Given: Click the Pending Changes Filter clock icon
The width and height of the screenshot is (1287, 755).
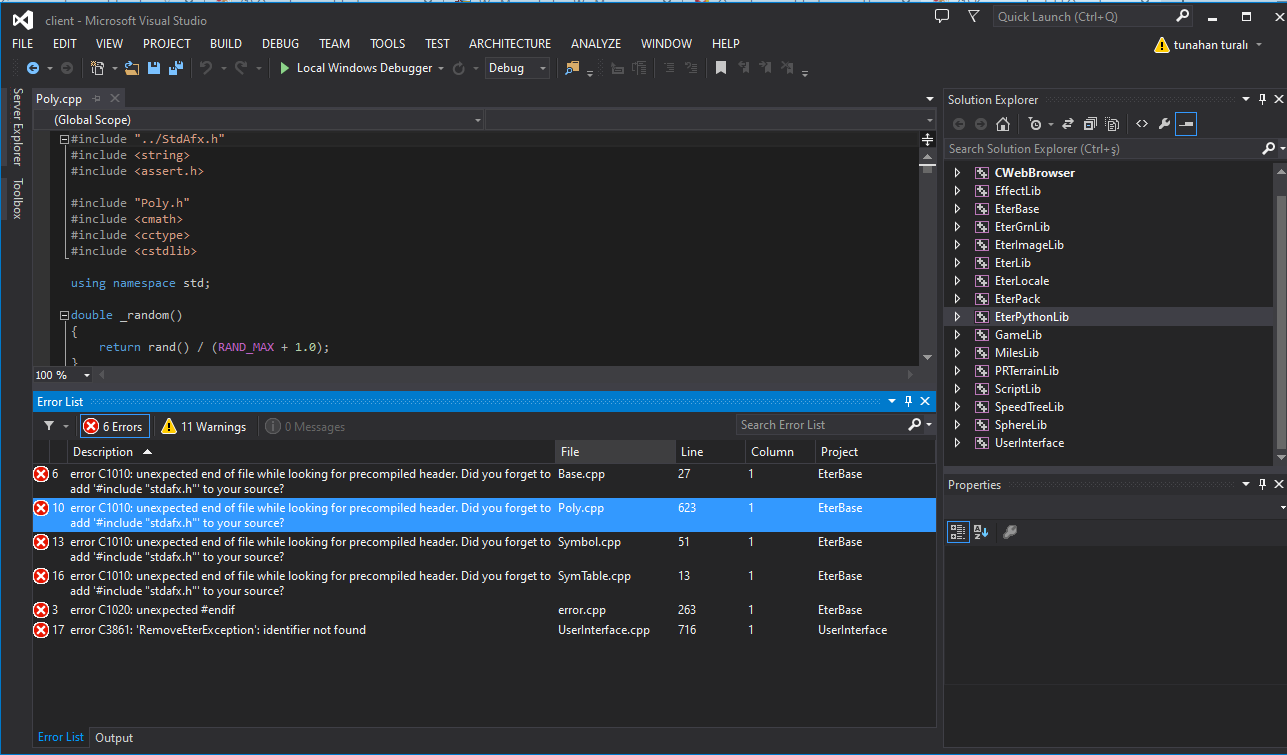Looking at the screenshot, I should tap(1035, 124).
